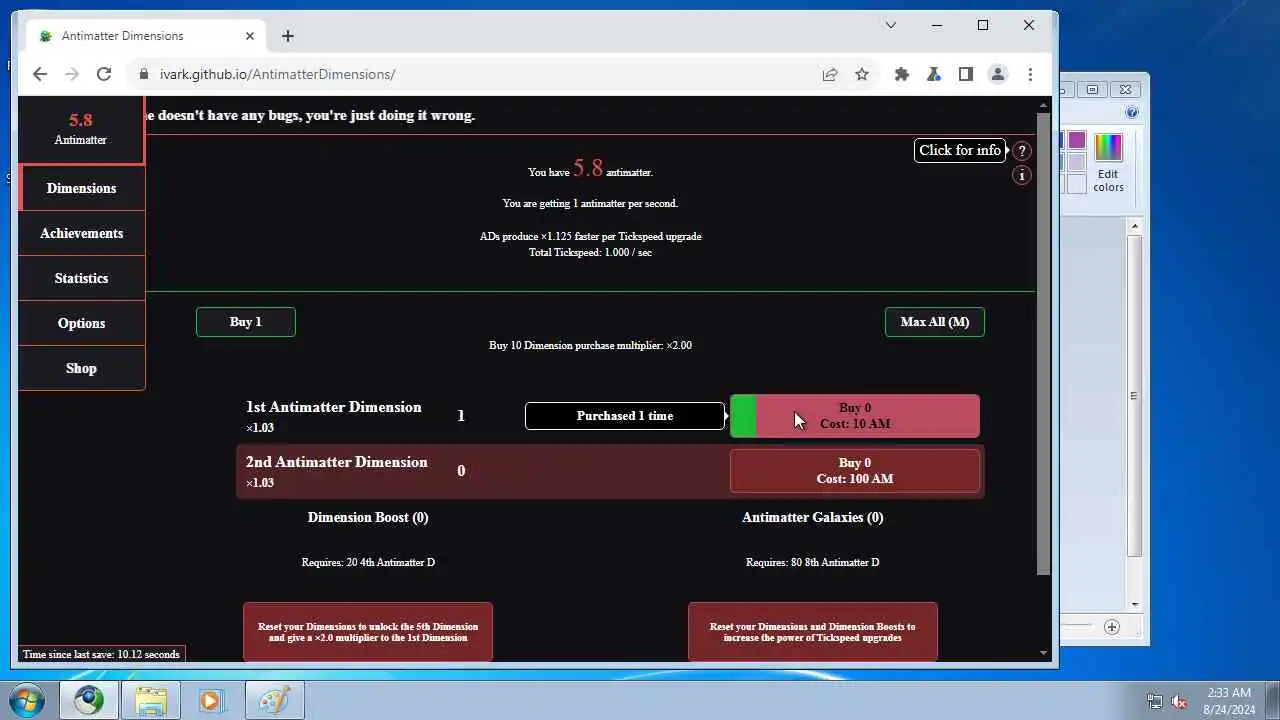The height and width of the screenshot is (720, 1280).
Task: Open the Dimensions tab in sidebar
Action: point(81,188)
